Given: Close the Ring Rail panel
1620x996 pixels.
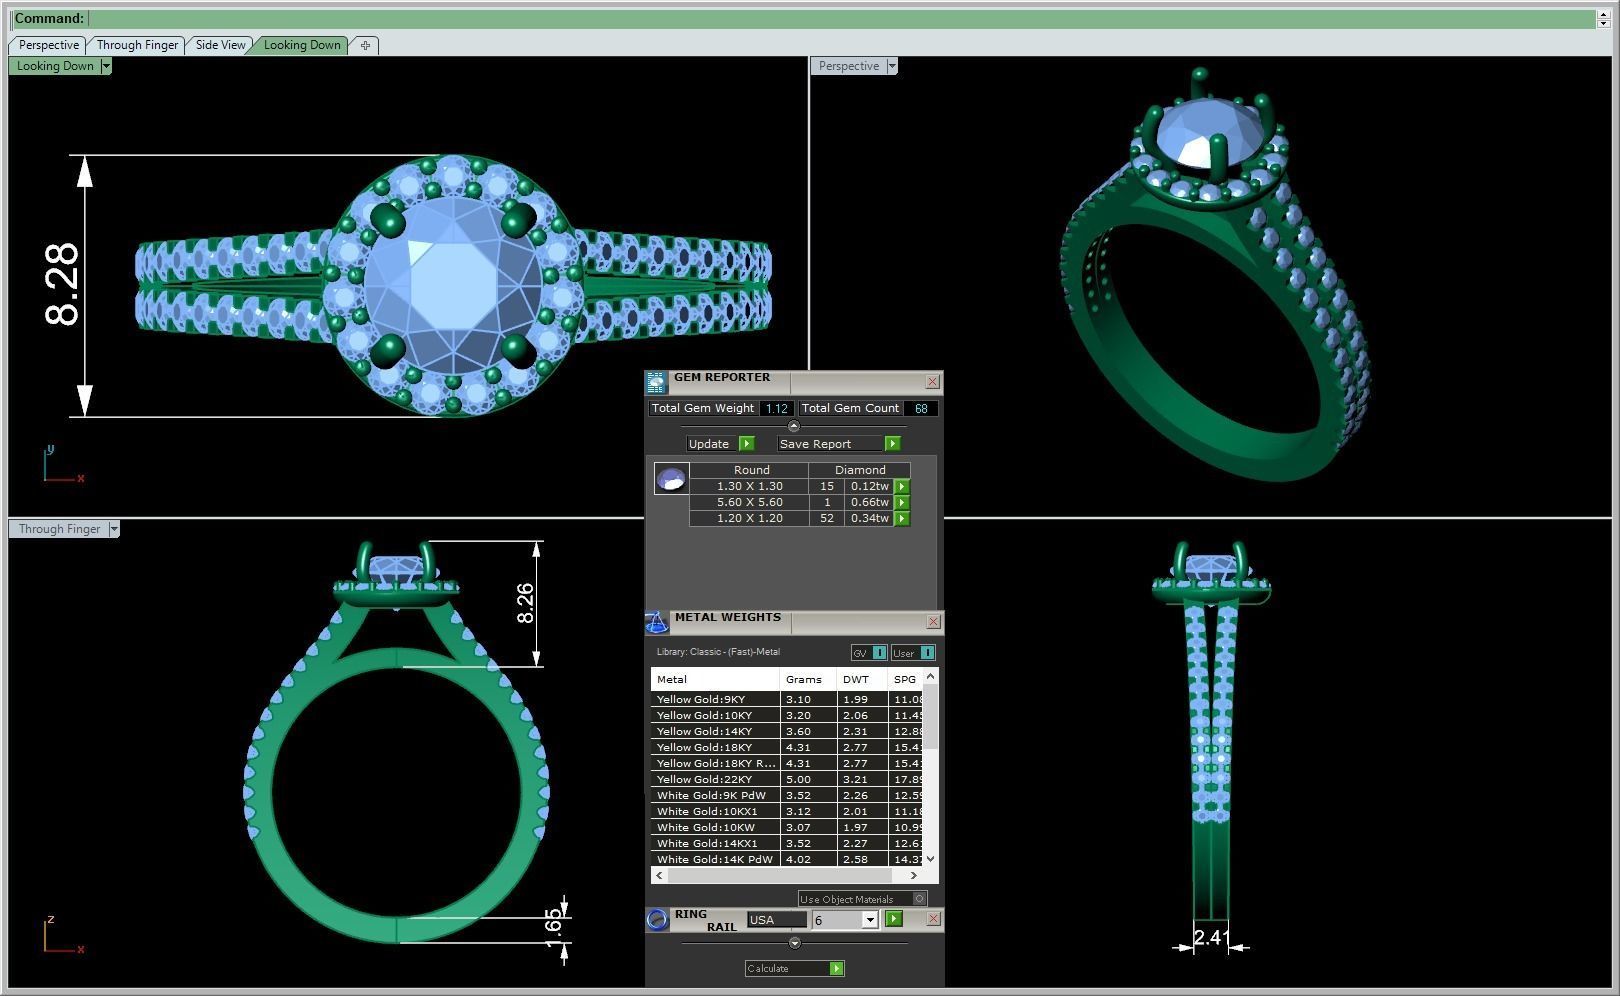Looking at the screenshot, I should (x=933, y=918).
